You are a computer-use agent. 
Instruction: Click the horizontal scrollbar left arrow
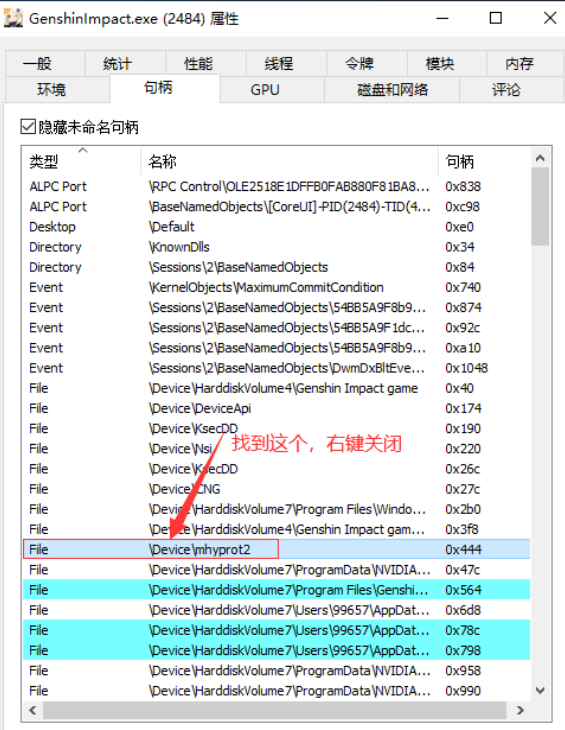[x=33, y=710]
